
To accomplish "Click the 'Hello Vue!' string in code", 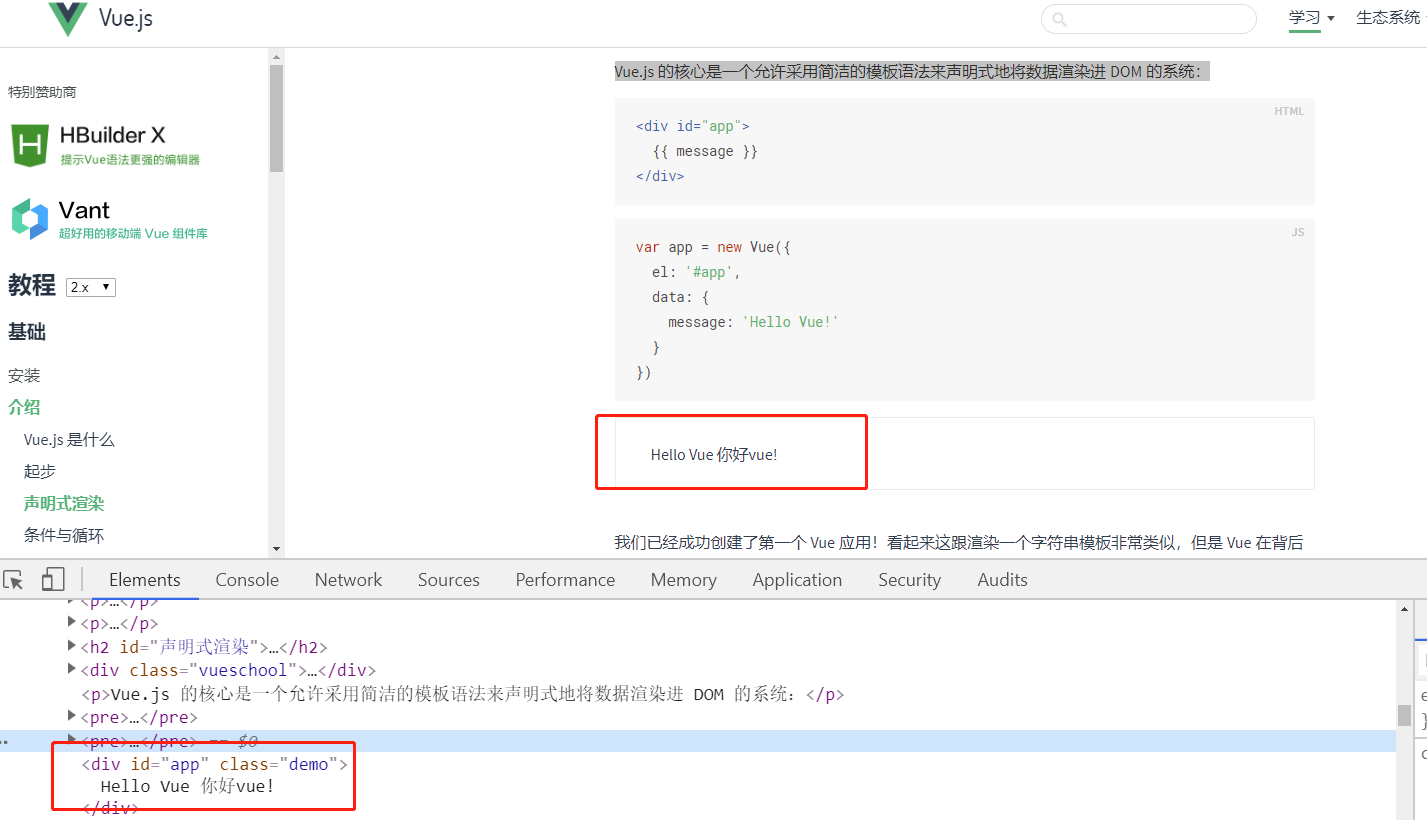I will [790, 322].
